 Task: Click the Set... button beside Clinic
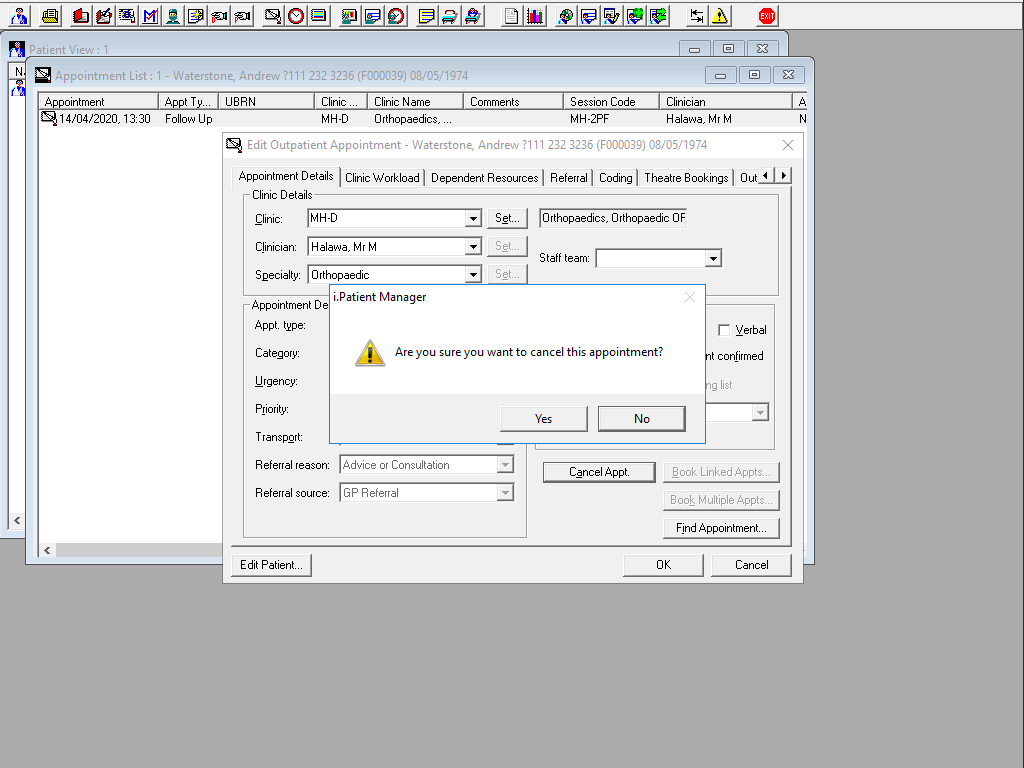507,218
